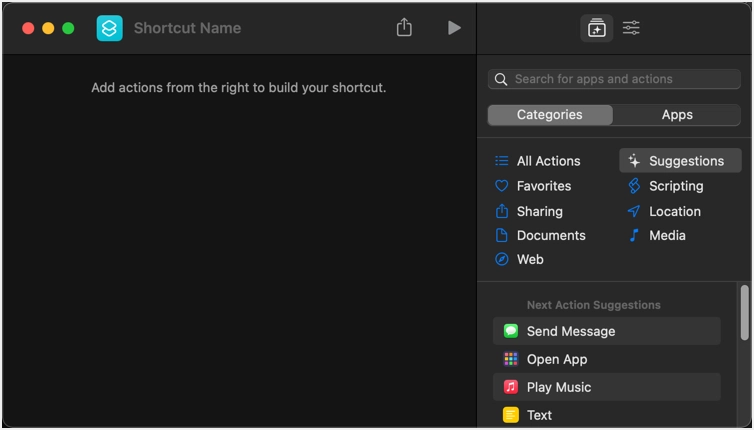This screenshot has width=754, height=430.
Task: Switch to the Categories tab
Action: (x=550, y=115)
